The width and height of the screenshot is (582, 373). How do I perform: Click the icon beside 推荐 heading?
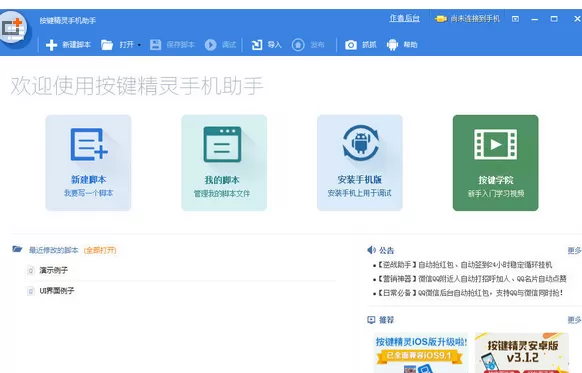371,320
